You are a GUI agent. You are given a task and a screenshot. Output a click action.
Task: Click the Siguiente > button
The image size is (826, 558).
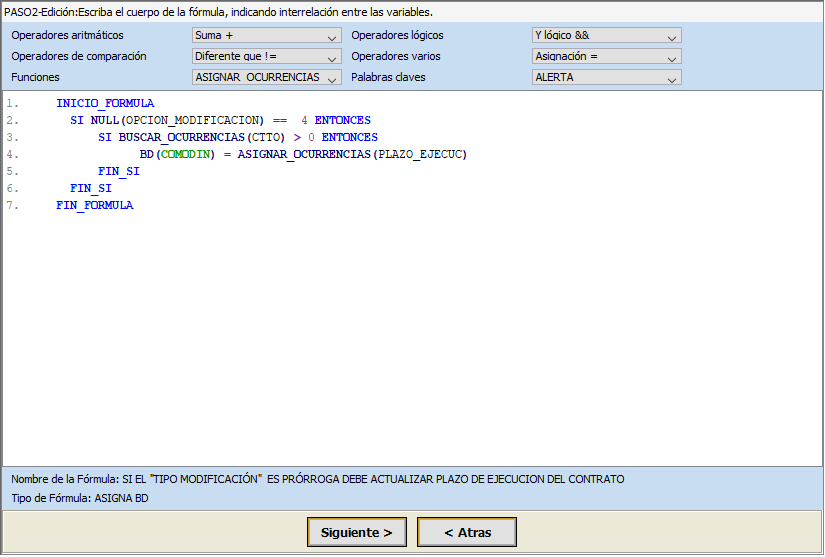(x=357, y=532)
